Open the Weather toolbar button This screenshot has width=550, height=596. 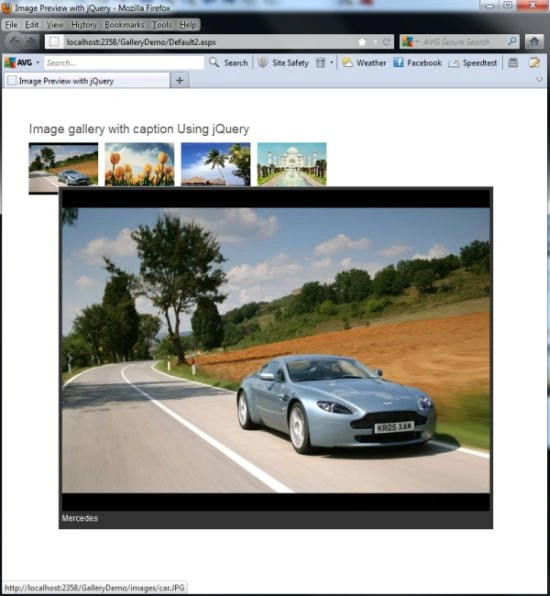pyautogui.click(x=364, y=63)
